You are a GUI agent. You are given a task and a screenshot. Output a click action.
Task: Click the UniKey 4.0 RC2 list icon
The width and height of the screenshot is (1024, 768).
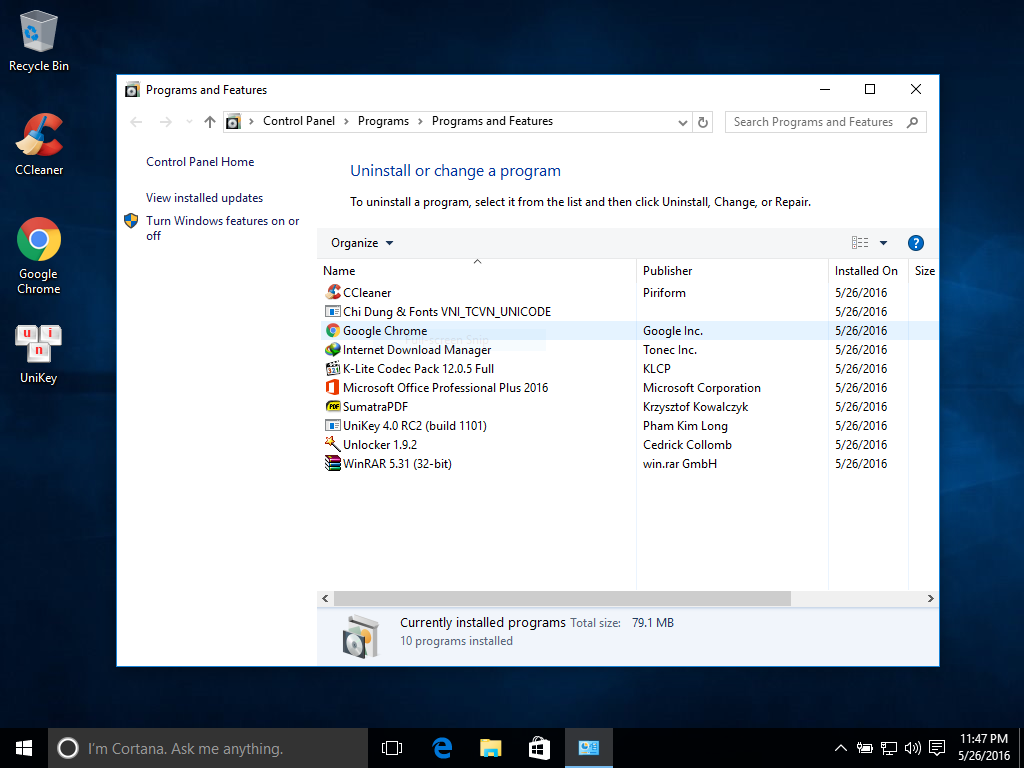coord(333,425)
